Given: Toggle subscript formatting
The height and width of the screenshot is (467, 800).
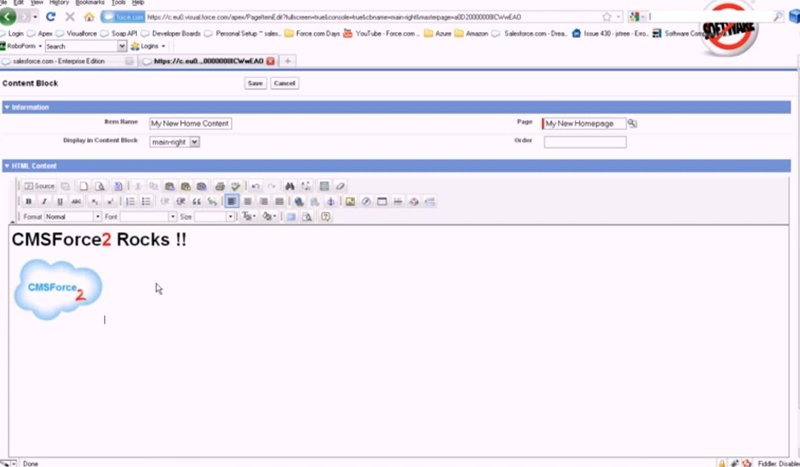Looking at the screenshot, I should click(x=94, y=202).
